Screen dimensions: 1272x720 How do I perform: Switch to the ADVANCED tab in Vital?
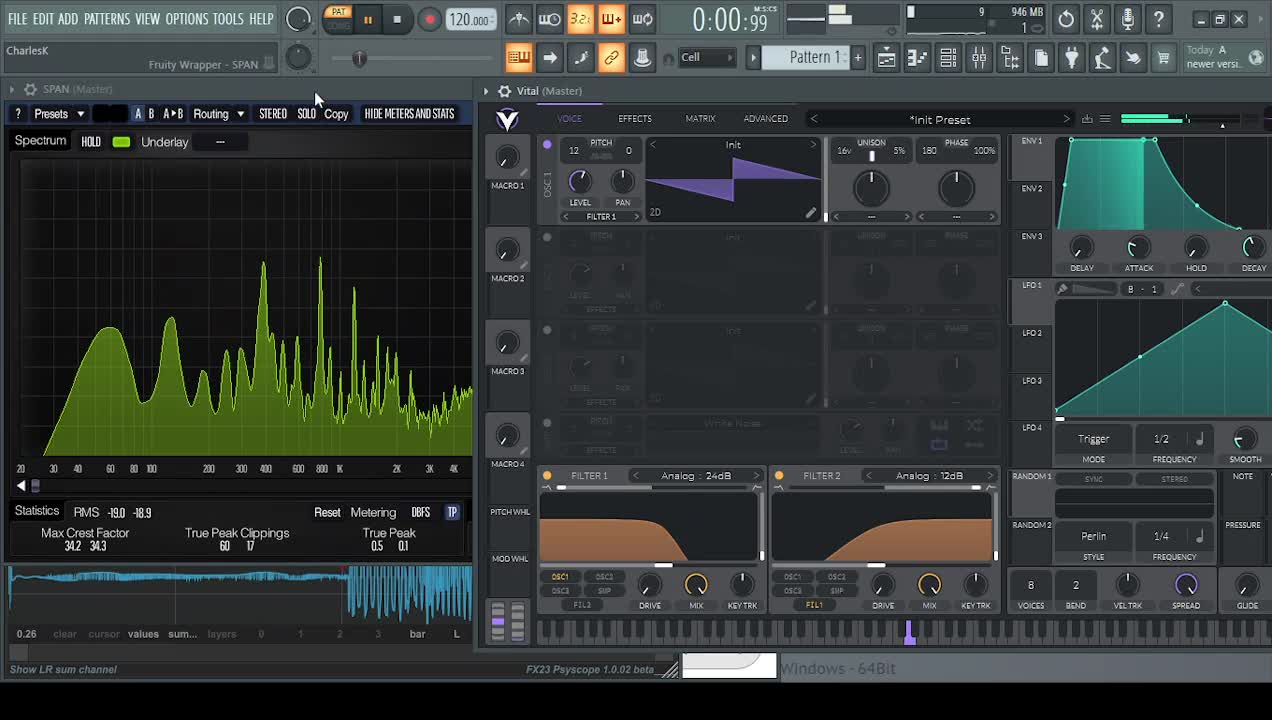(765, 119)
